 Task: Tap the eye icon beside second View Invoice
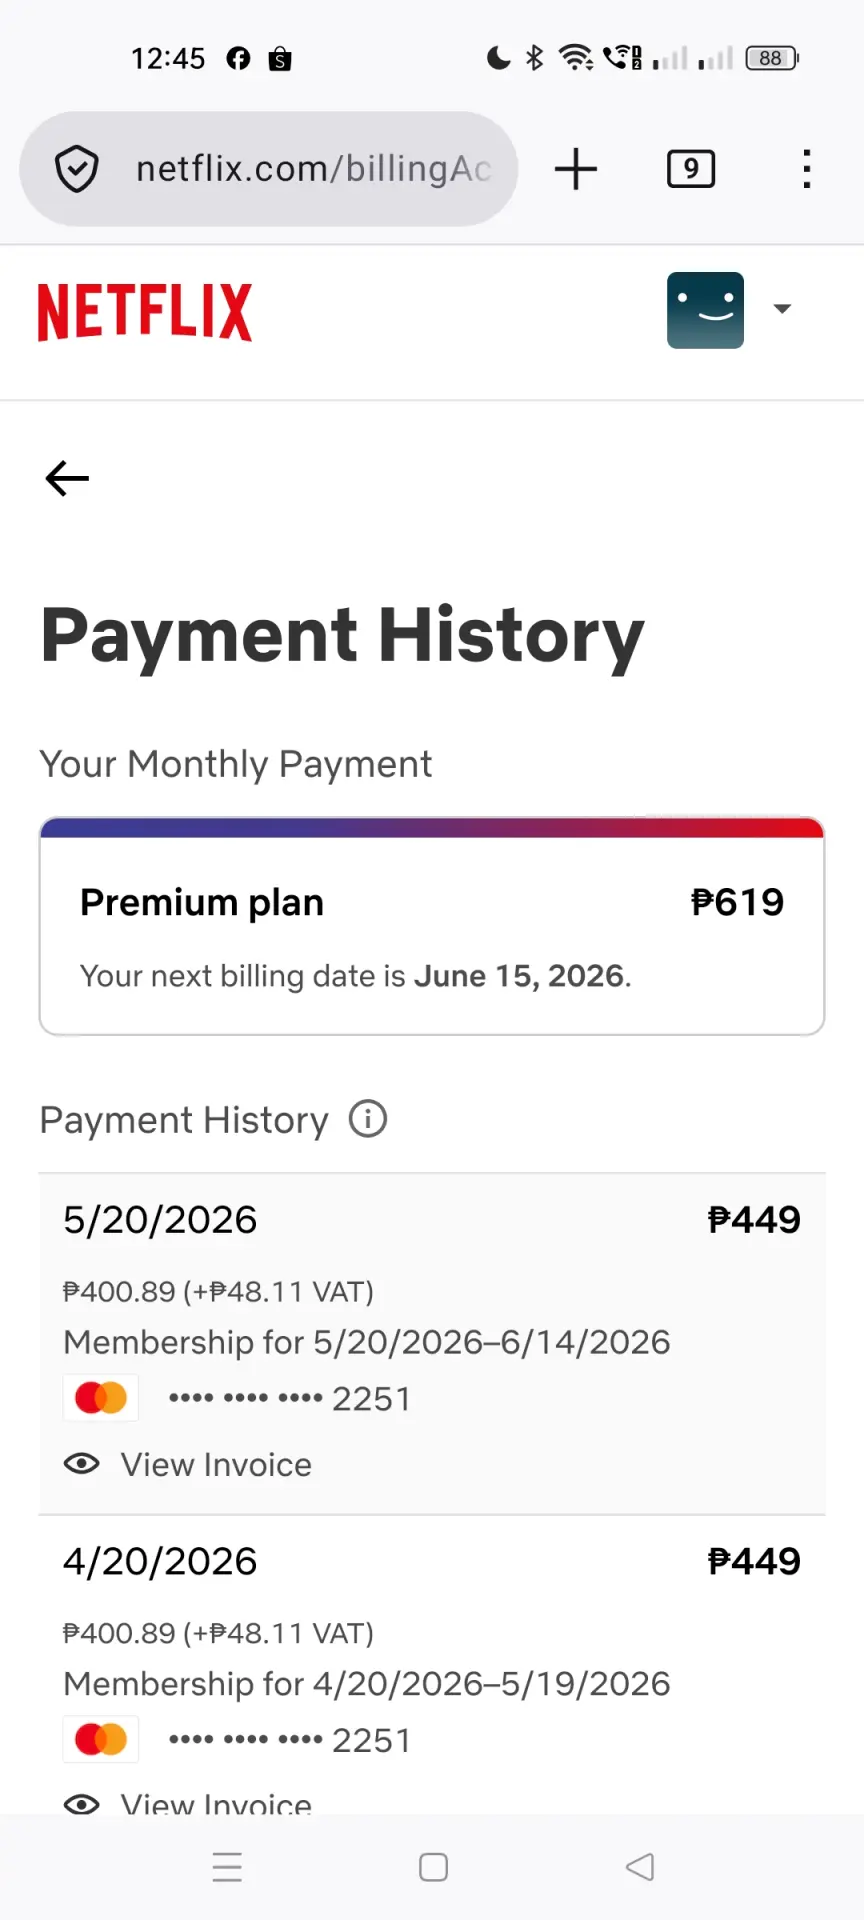tap(81, 1803)
